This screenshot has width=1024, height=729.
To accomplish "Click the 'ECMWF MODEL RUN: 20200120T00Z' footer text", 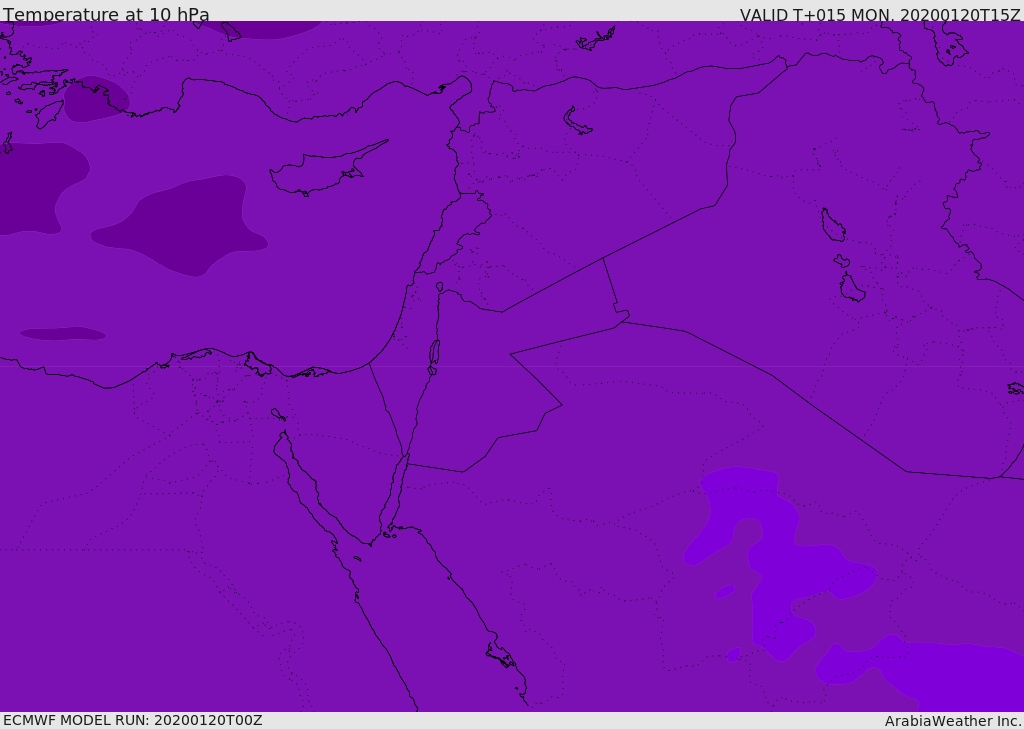I will 133,721.
